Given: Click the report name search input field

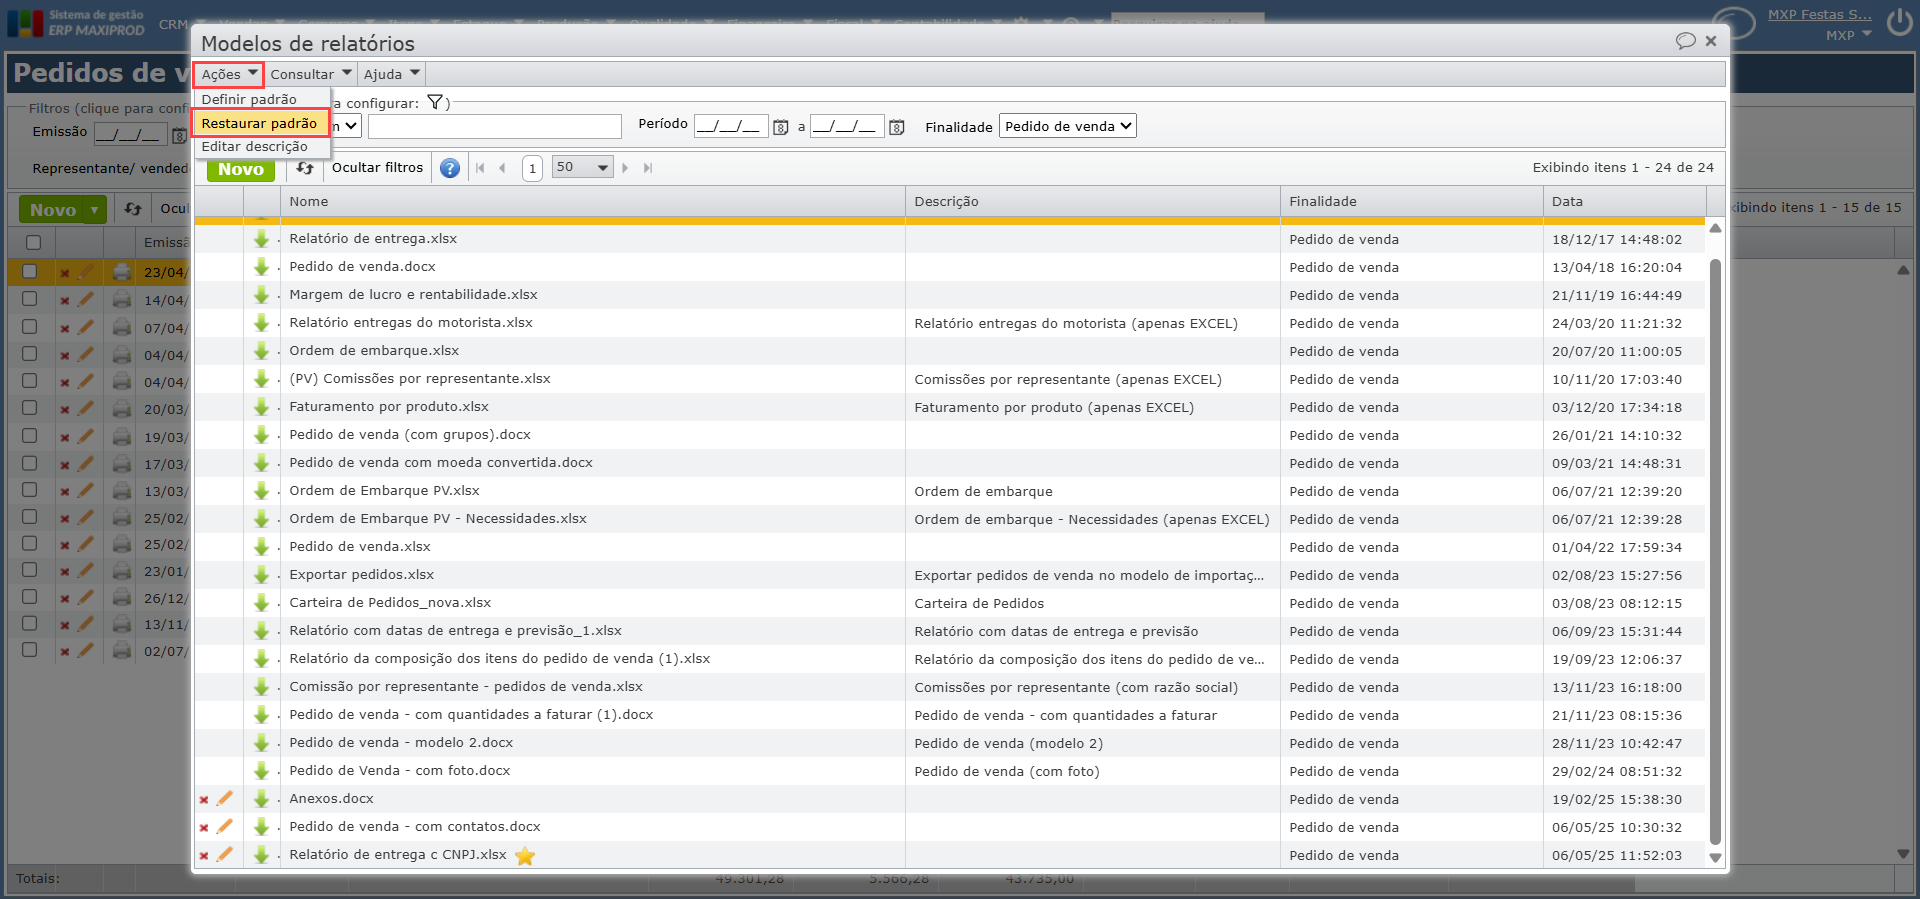Looking at the screenshot, I should pyautogui.click(x=494, y=126).
